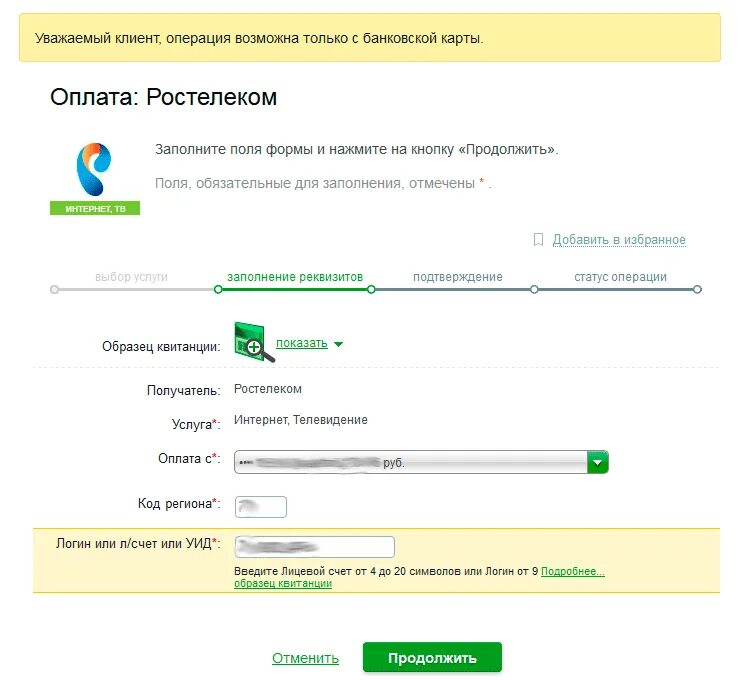
Task: Click the Интернет, Телевидение service text
Action: [x=301, y=420]
